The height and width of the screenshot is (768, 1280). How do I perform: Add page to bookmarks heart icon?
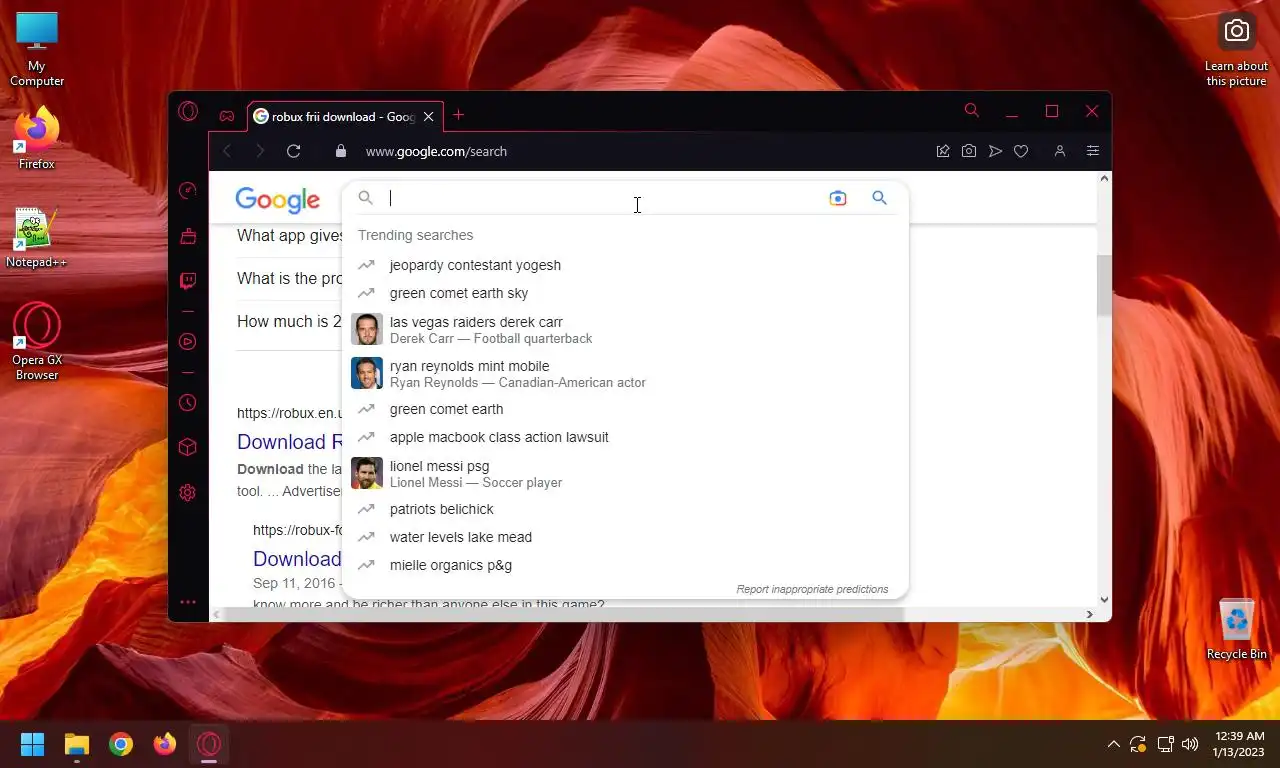pos(1021,151)
